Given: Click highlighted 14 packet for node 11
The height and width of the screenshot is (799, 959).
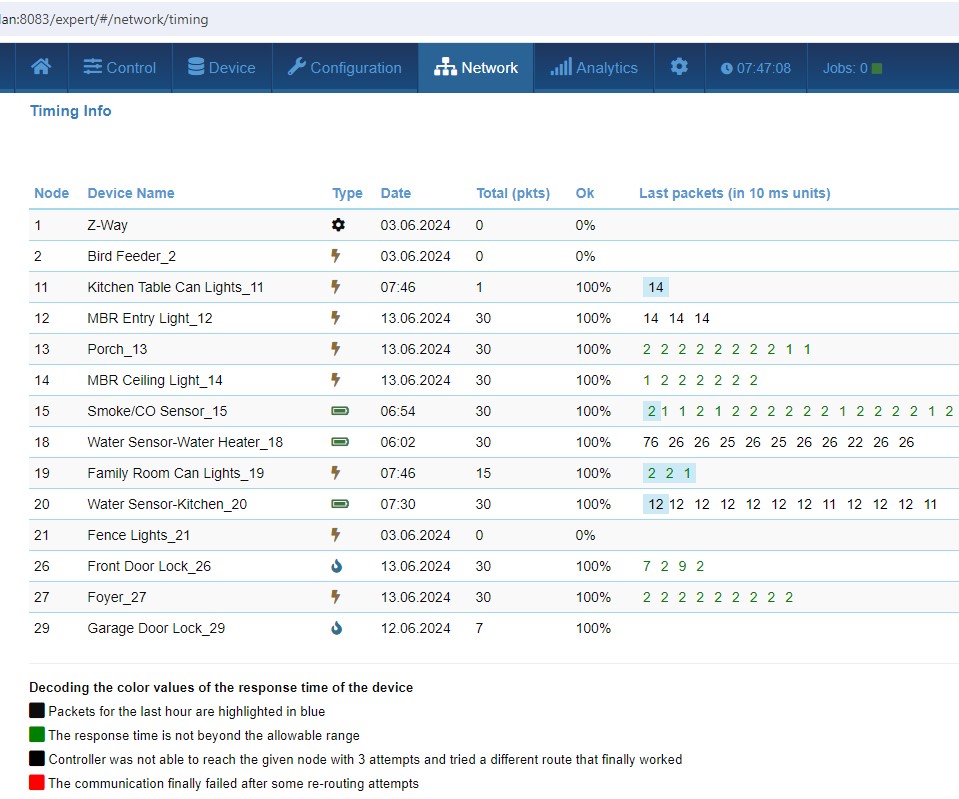Looking at the screenshot, I should 656,287.
